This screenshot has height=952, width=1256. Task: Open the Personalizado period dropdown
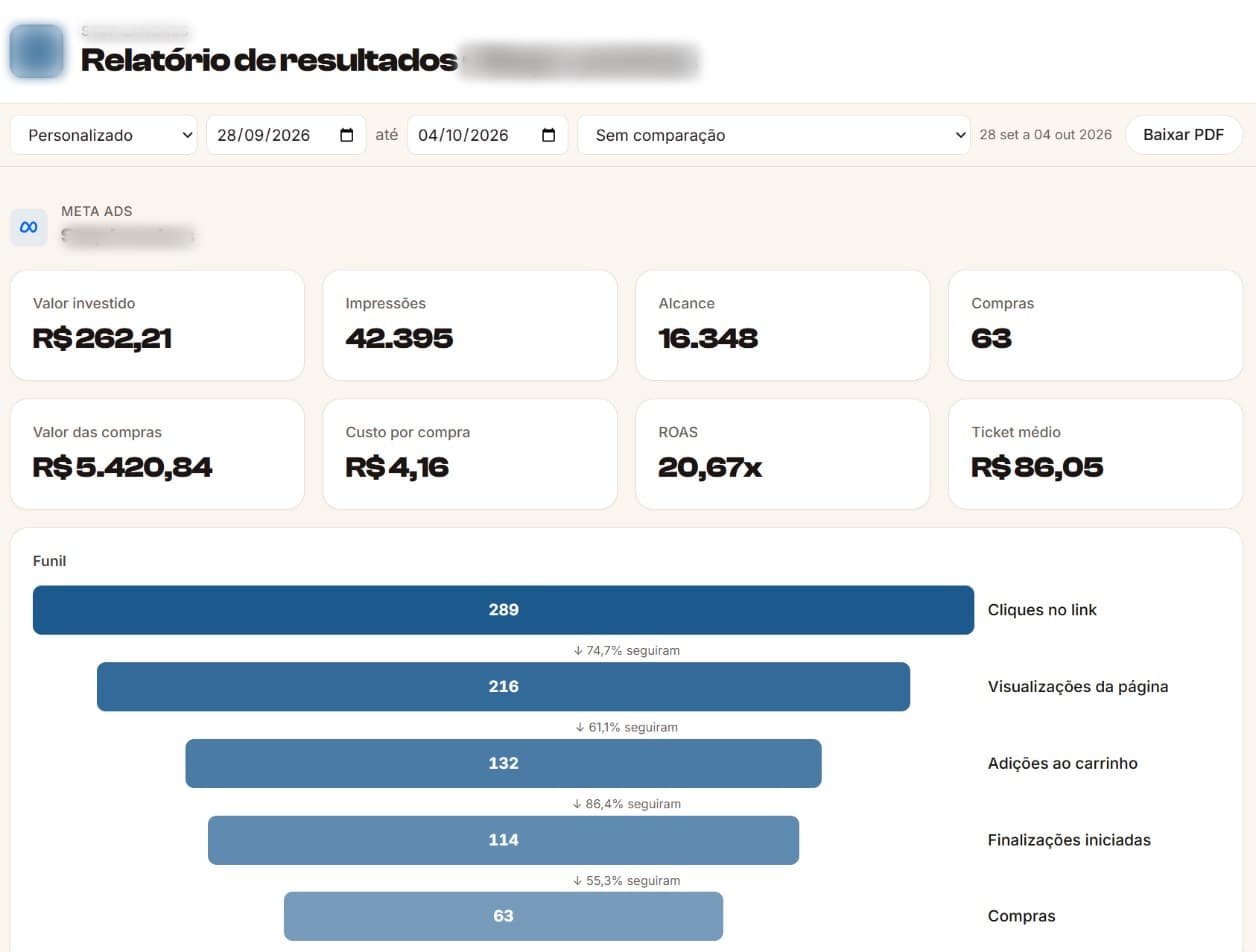click(103, 135)
